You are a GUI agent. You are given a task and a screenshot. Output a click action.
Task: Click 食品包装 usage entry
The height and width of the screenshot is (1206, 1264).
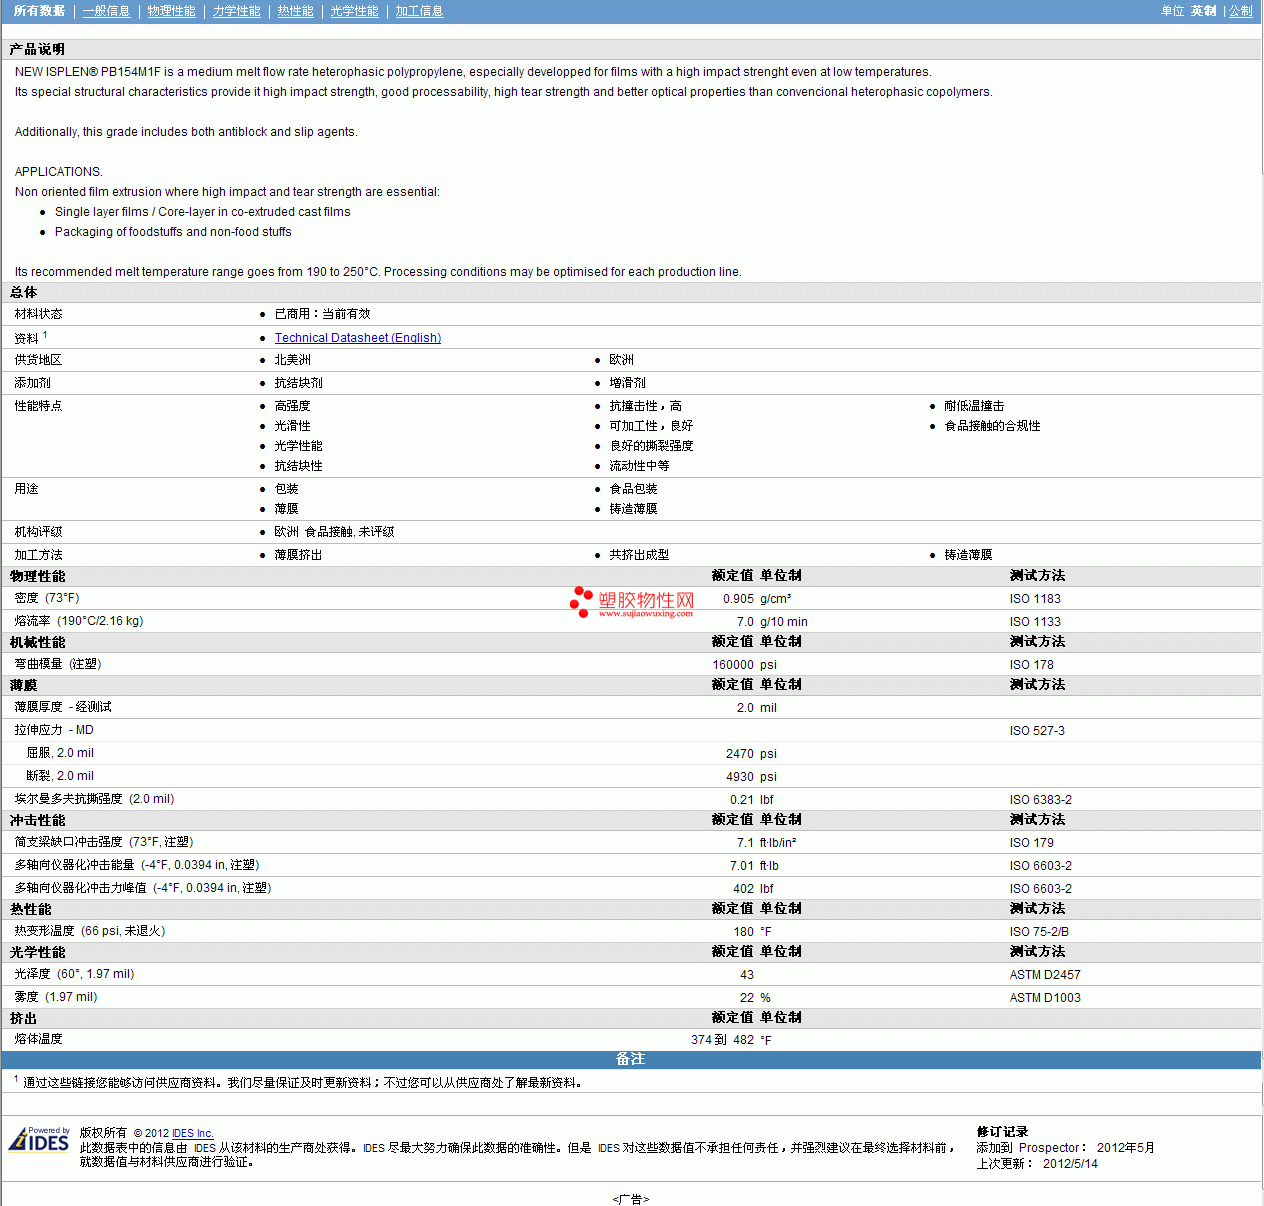click(634, 489)
